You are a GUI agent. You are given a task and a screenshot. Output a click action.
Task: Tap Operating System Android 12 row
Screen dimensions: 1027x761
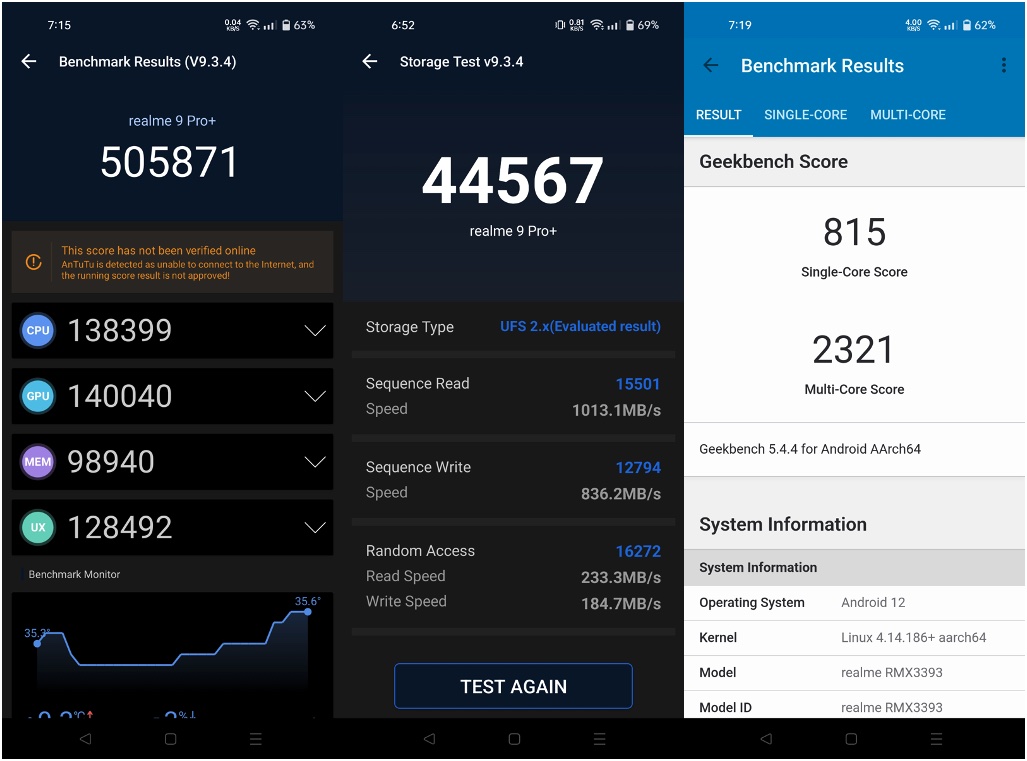point(855,603)
